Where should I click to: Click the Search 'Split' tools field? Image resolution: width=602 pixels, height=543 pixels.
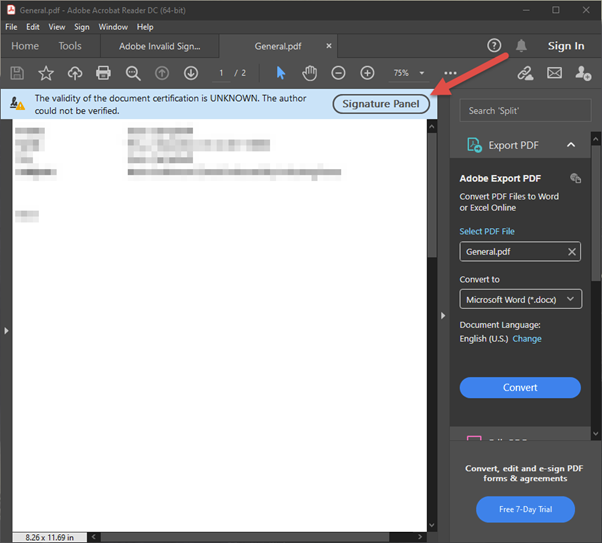(525, 111)
